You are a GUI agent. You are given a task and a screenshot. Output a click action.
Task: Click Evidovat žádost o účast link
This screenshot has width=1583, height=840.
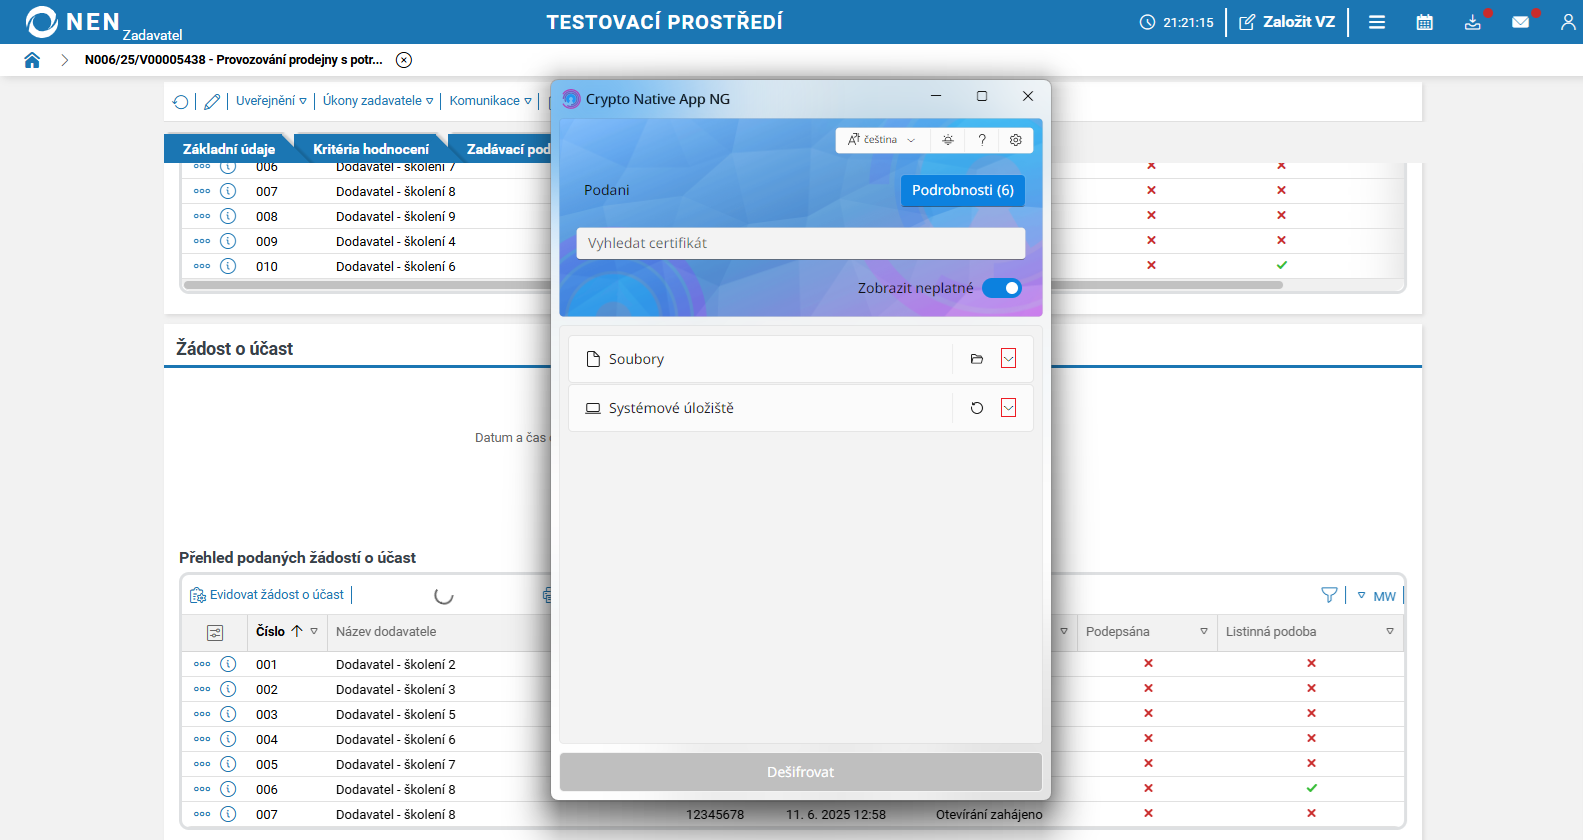click(x=267, y=595)
